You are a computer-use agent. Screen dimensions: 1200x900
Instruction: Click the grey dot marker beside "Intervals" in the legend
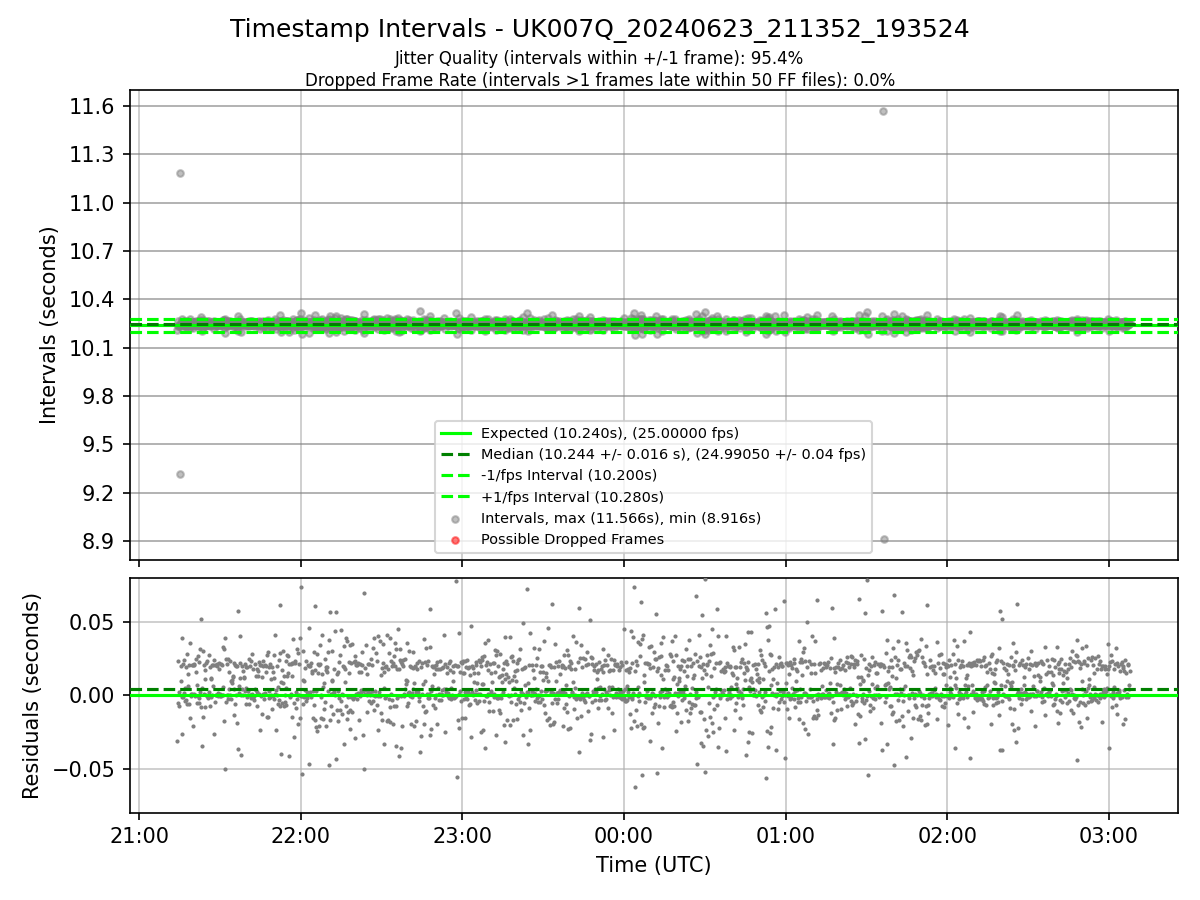tap(455, 518)
